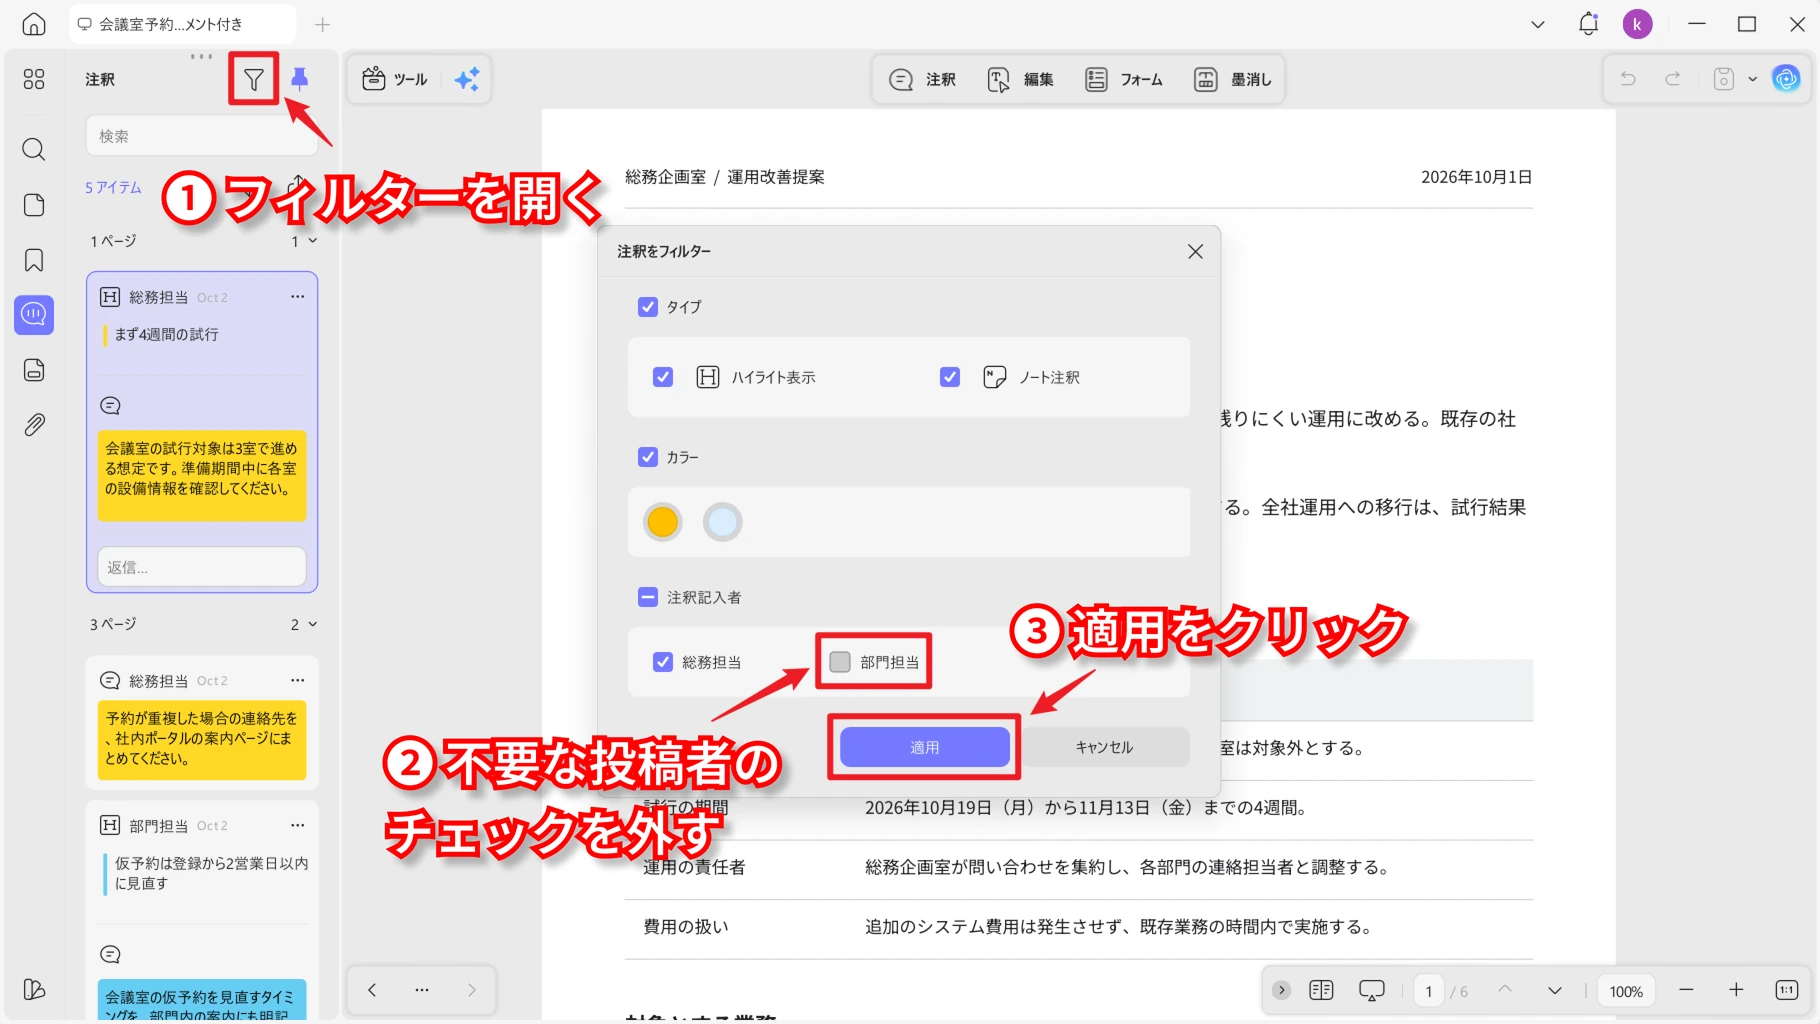Image resolution: width=1820 pixels, height=1024 pixels.
Task: Click the save icon in top right toolbar
Action: tap(1723, 79)
